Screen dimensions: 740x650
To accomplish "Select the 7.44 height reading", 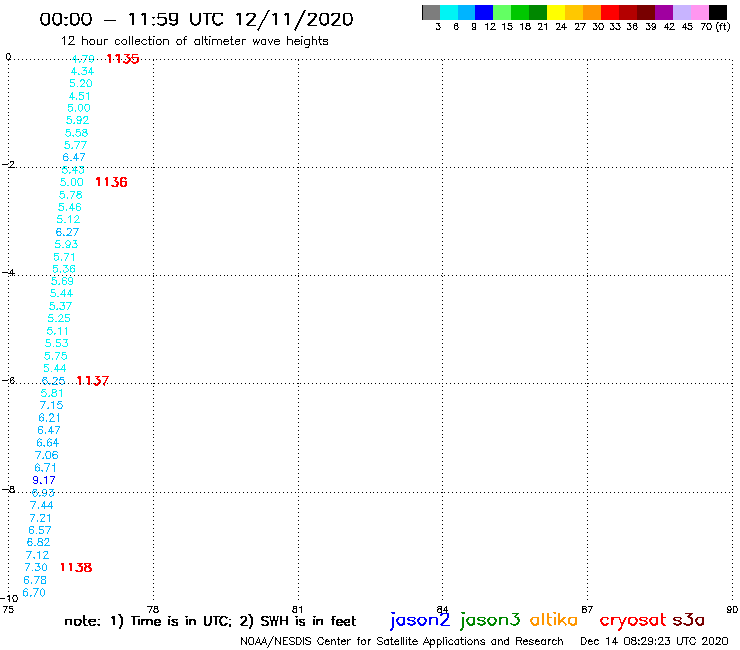I will (x=42, y=505).
